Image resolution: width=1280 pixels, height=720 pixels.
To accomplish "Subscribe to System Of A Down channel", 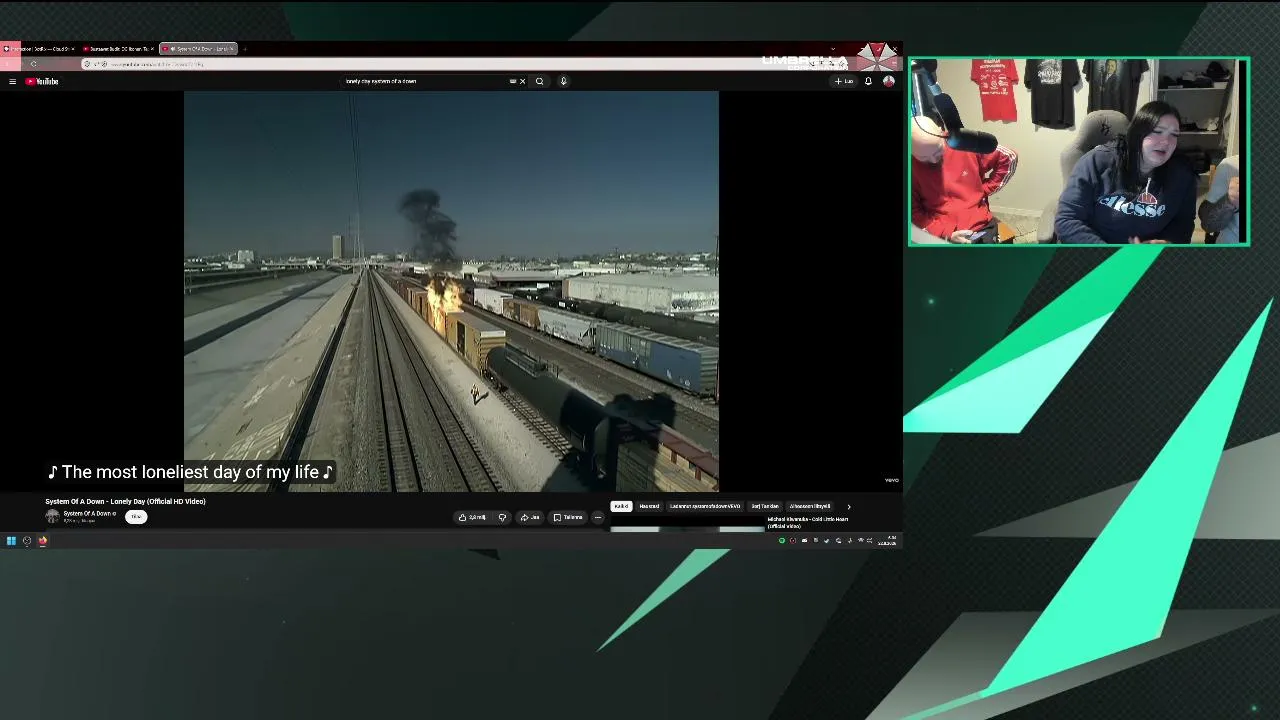I will [136, 516].
